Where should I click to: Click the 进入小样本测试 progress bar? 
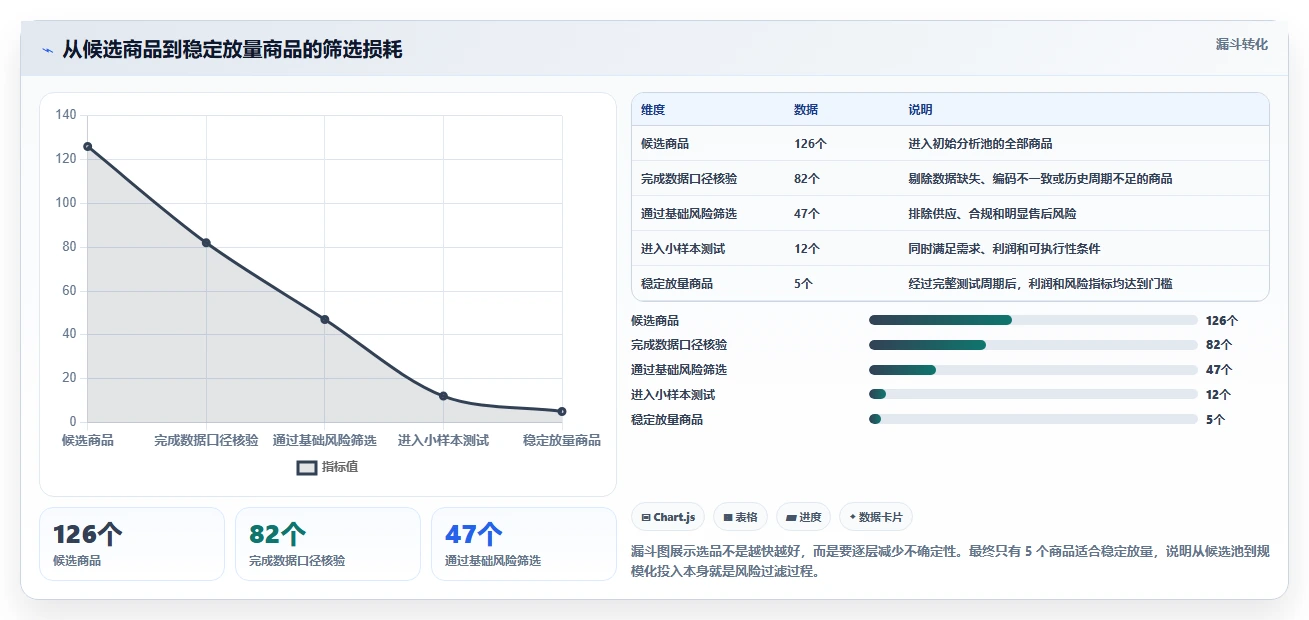click(x=1033, y=394)
